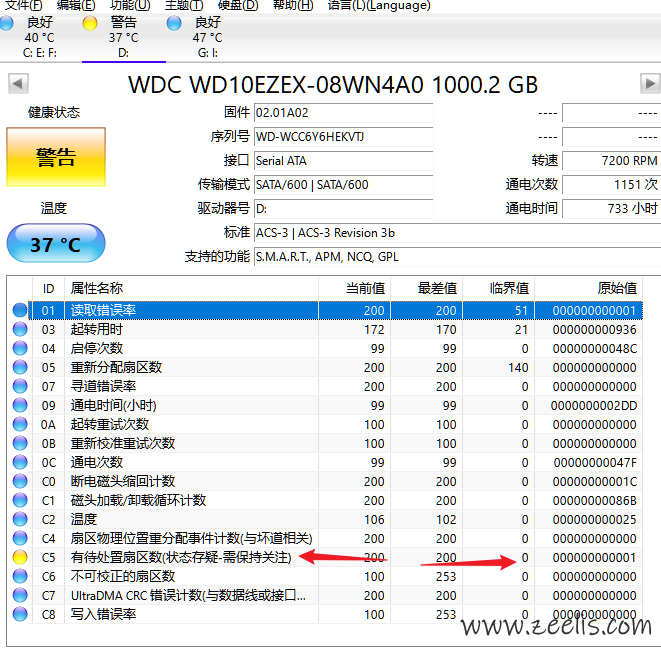Select the 读取错误率 attribute name

point(103,310)
